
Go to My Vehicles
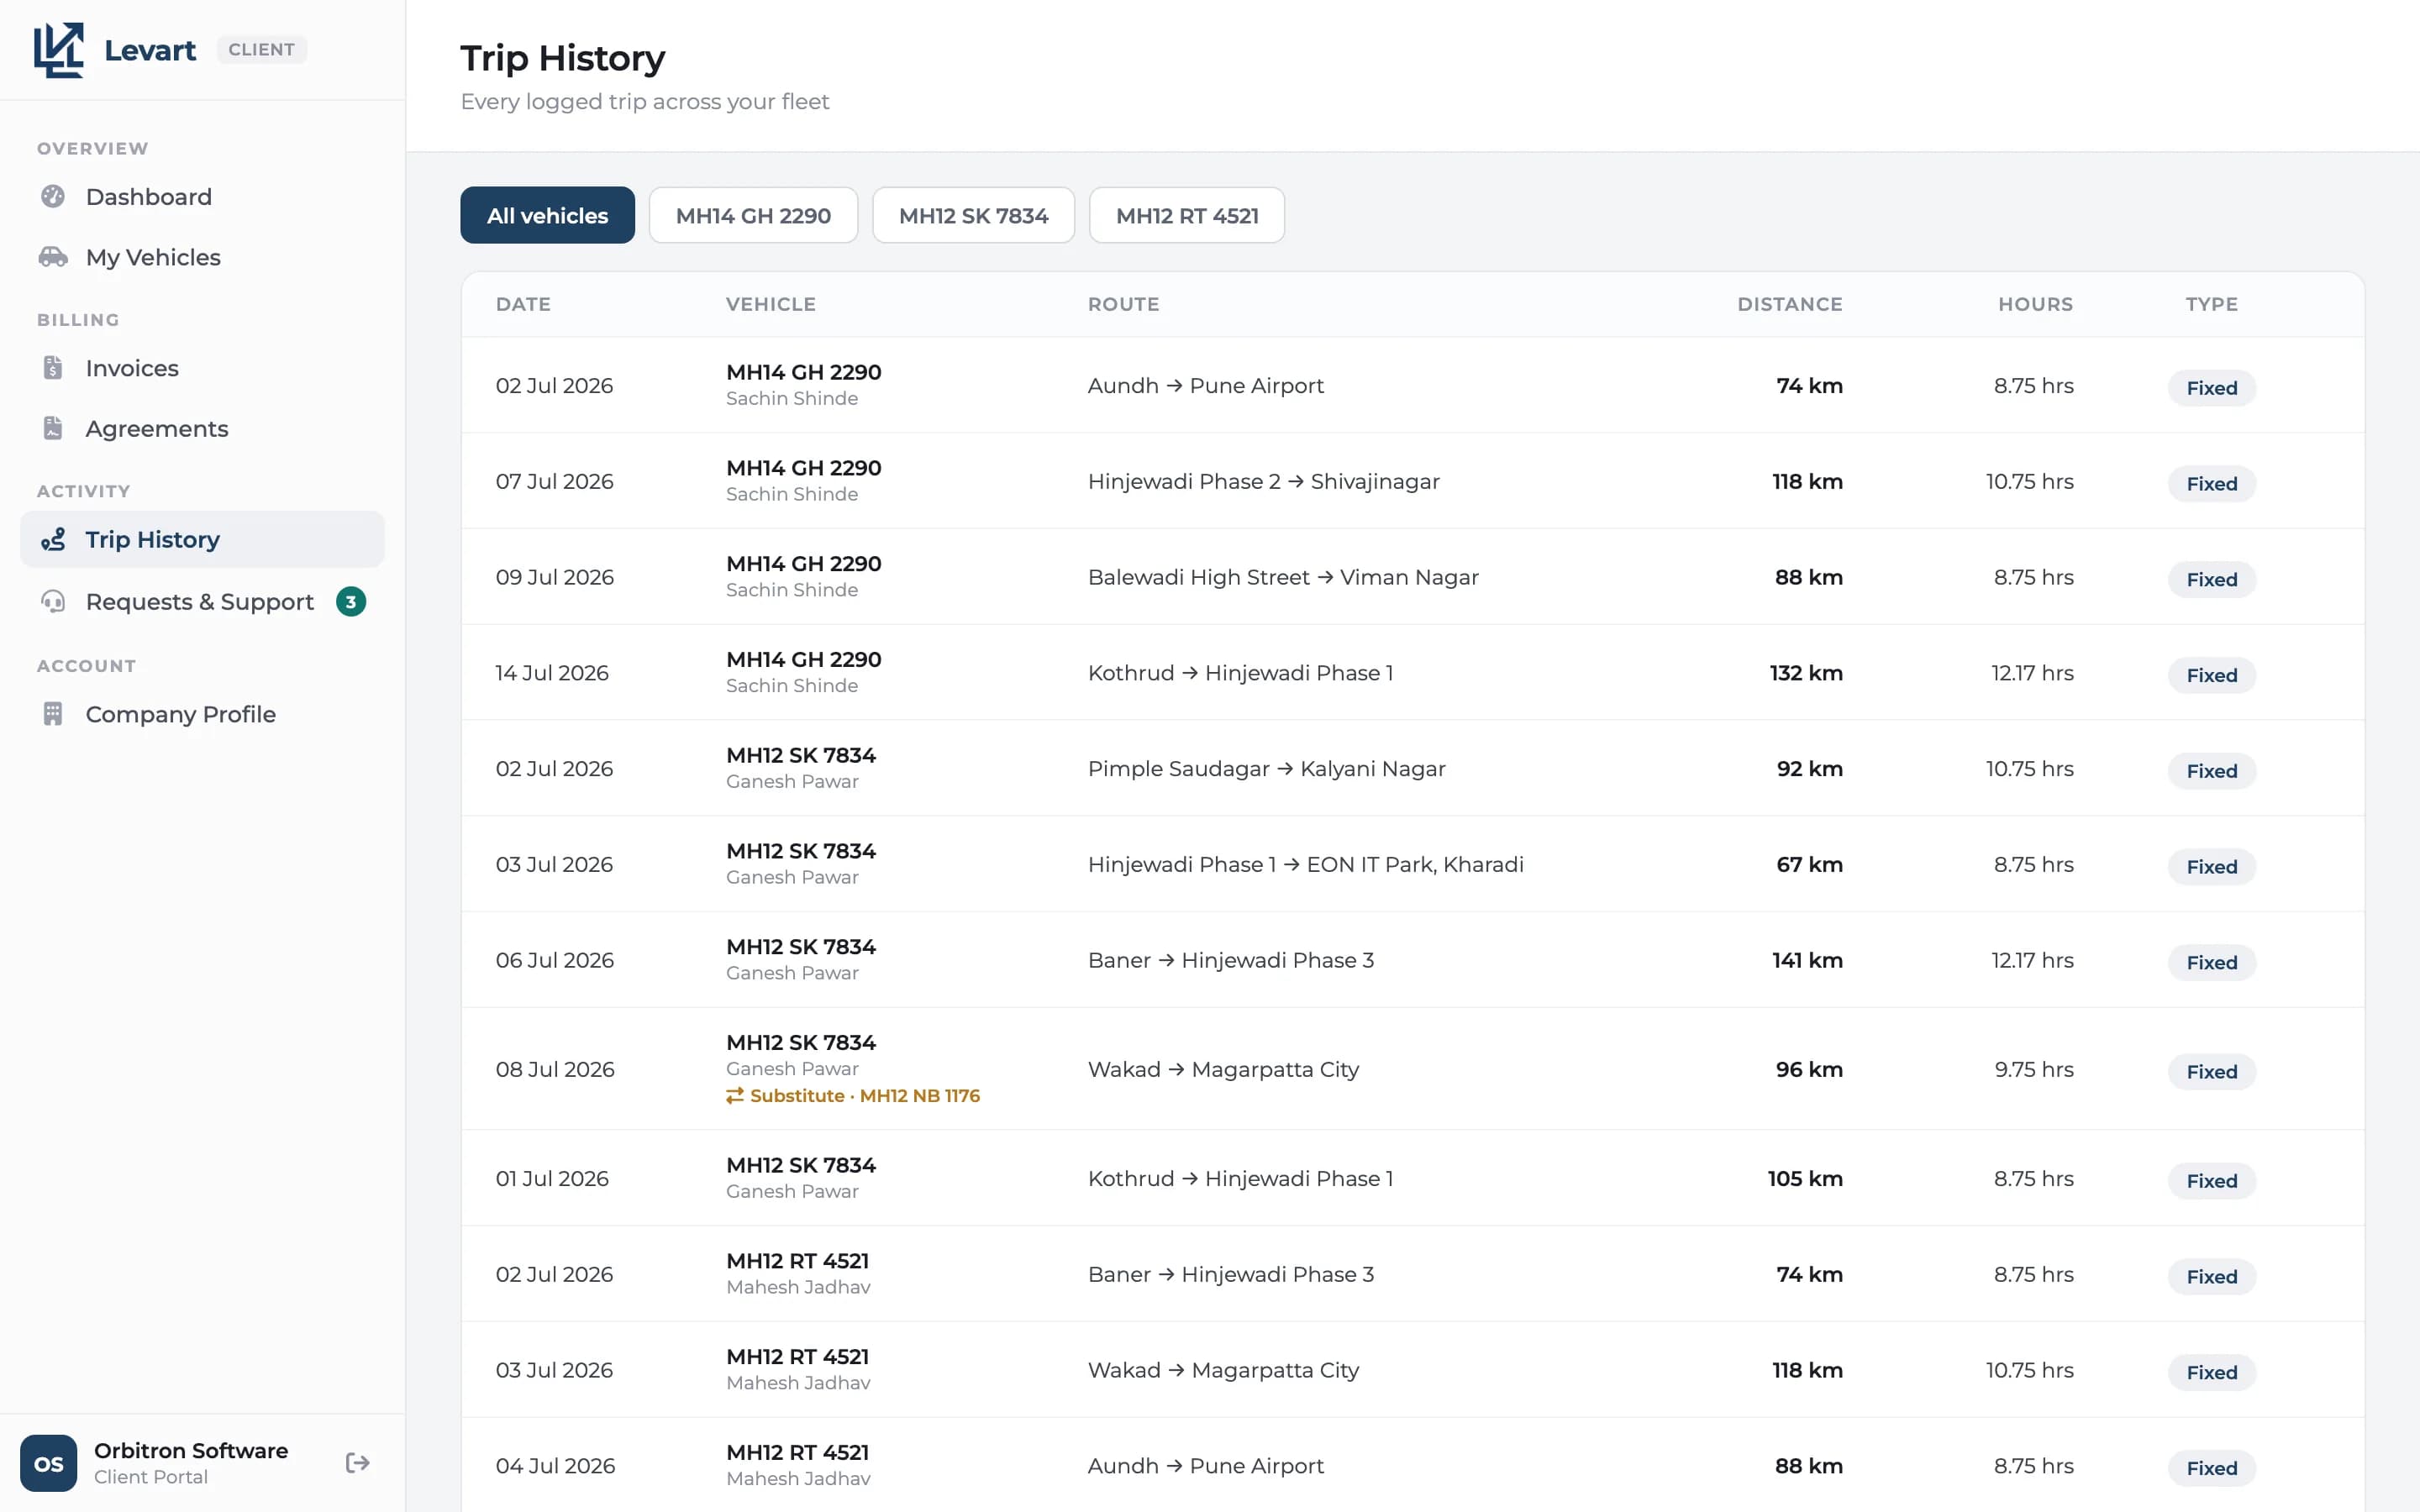(x=202, y=257)
